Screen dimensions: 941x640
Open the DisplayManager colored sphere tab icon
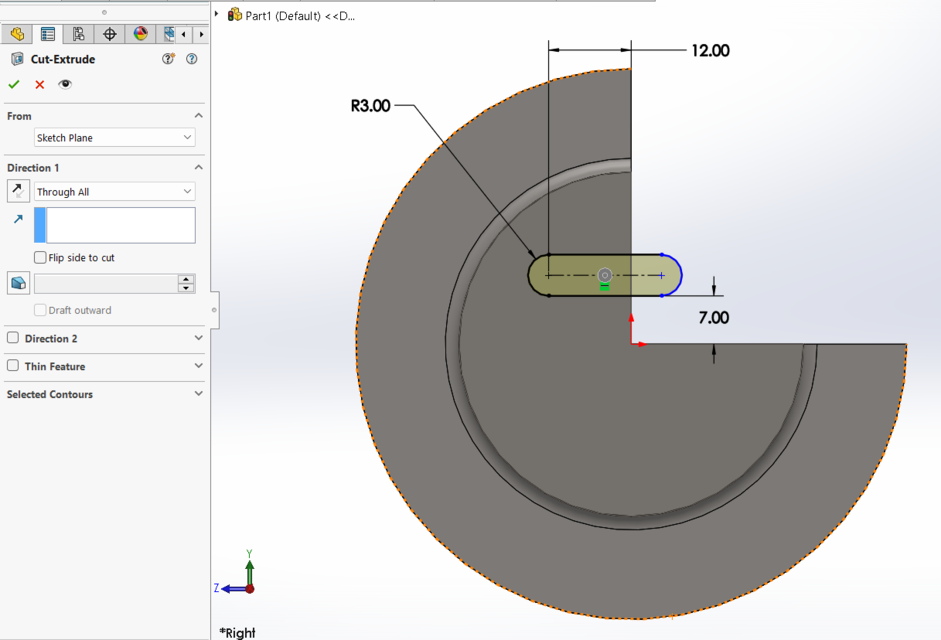(x=139, y=34)
